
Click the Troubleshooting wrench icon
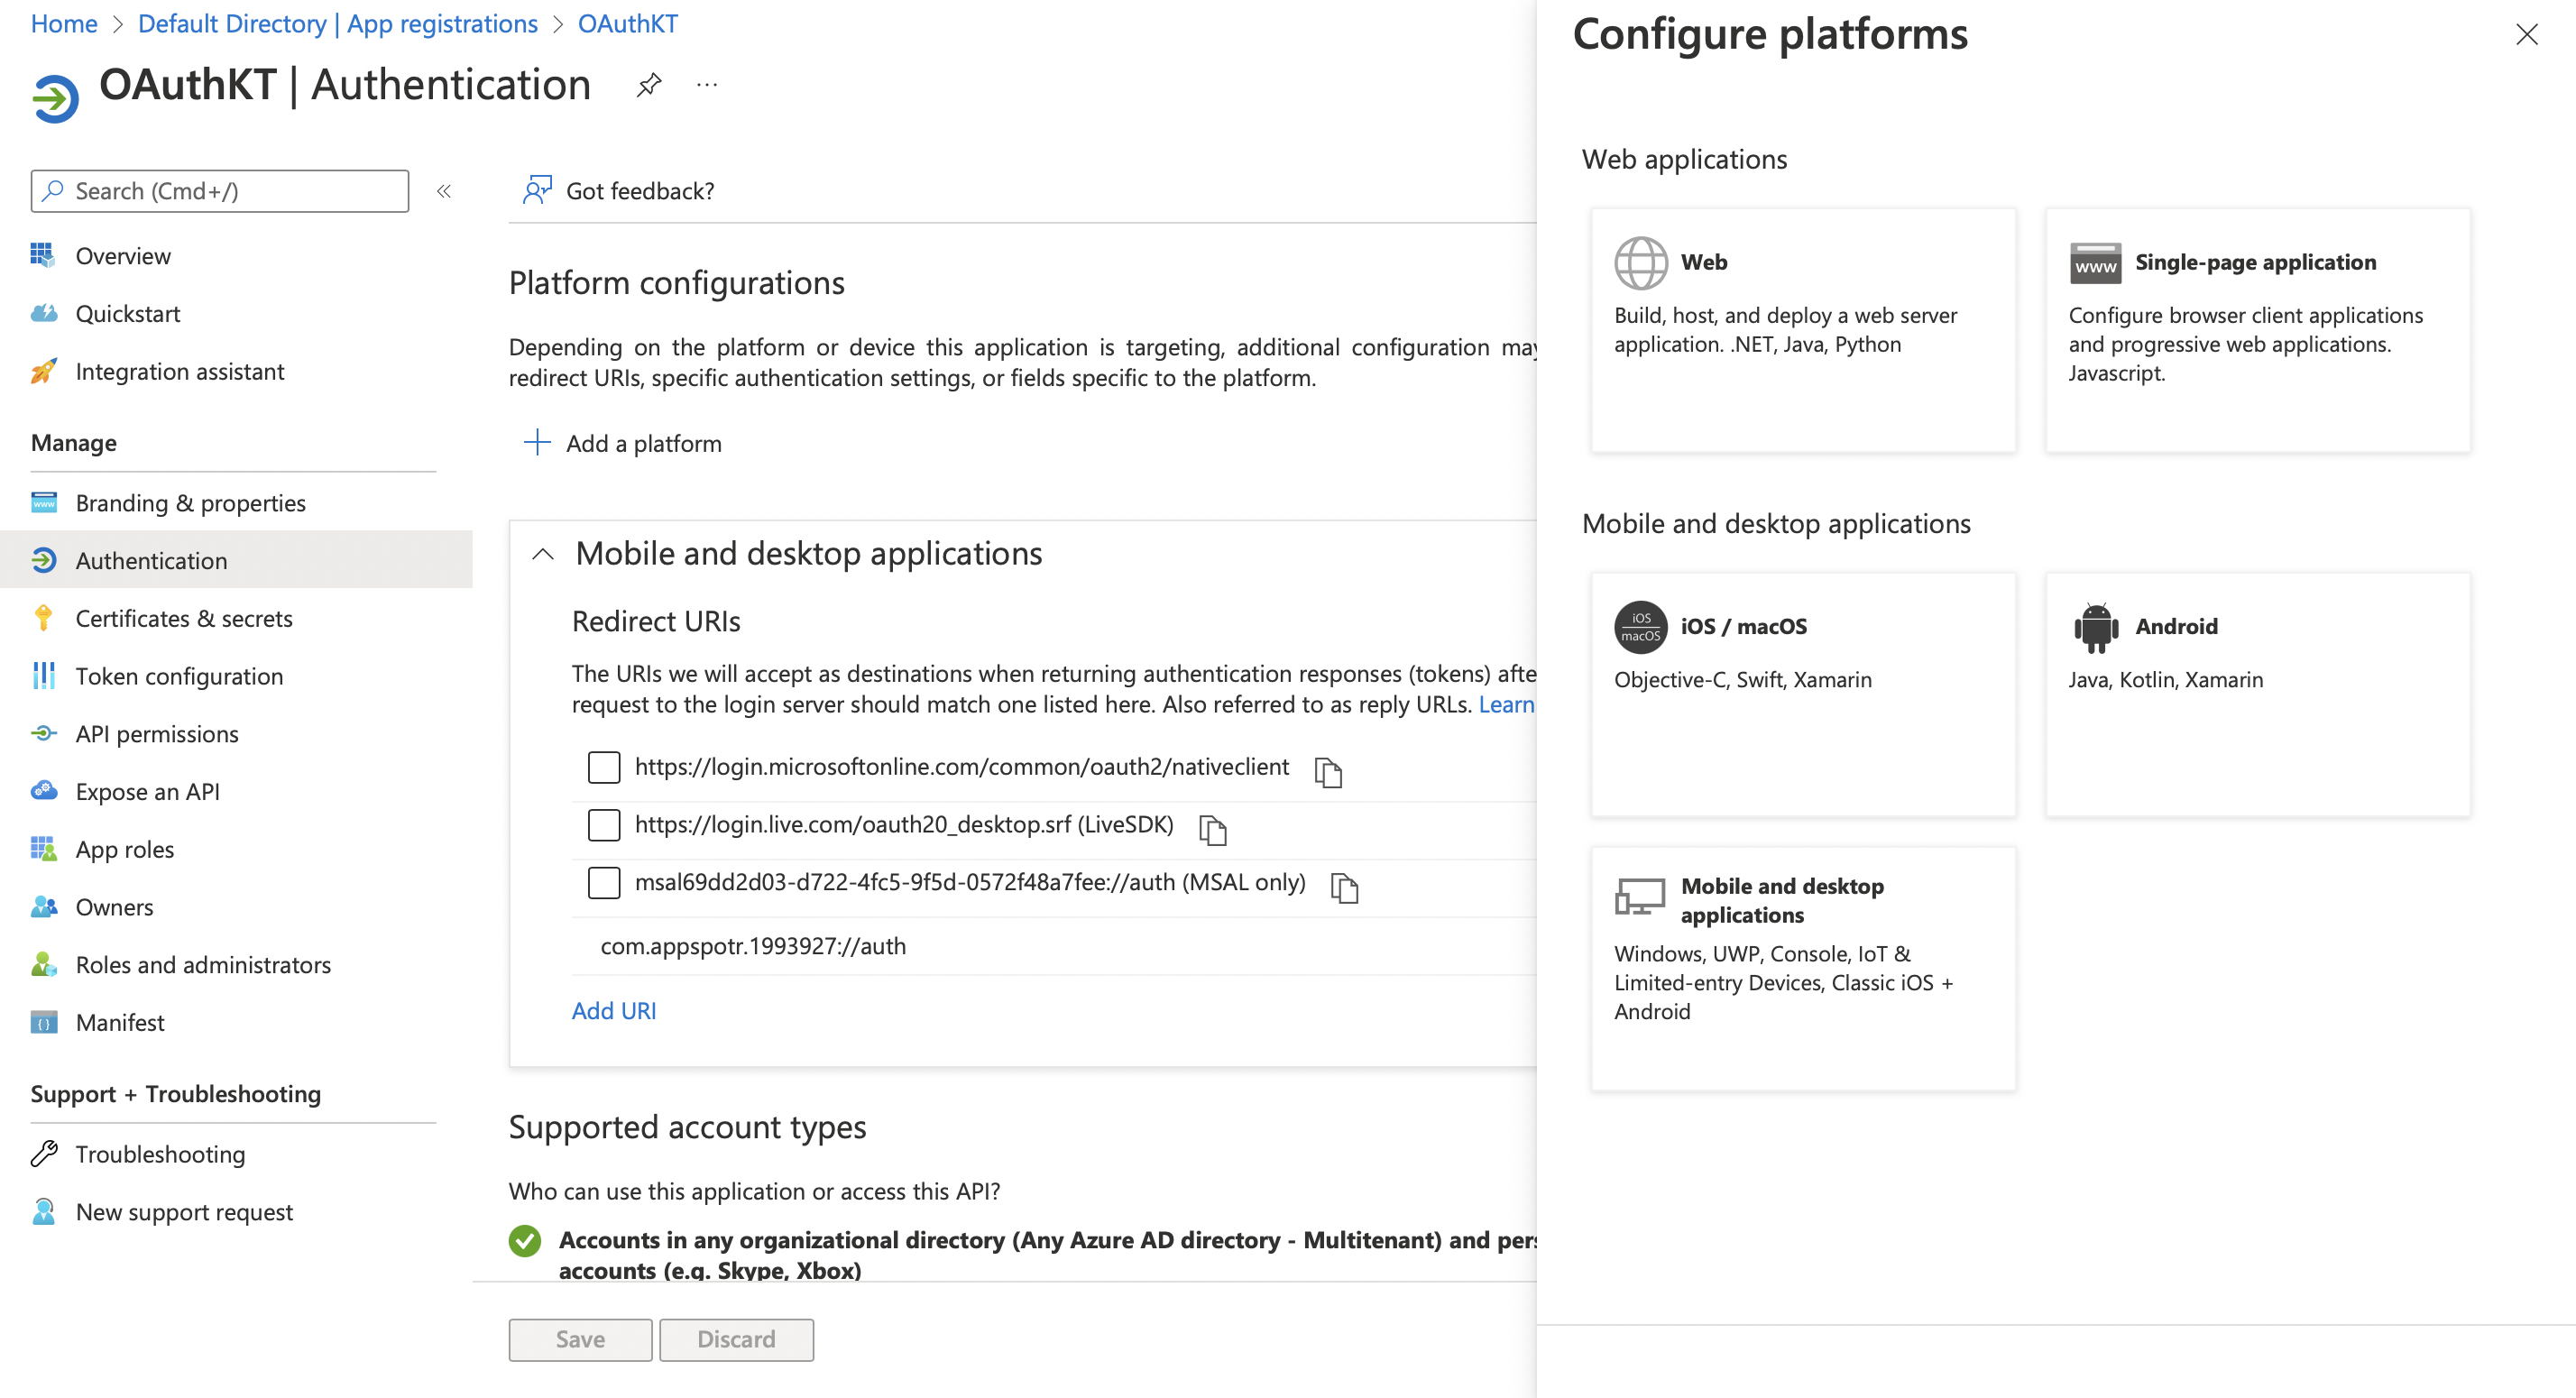43,1155
